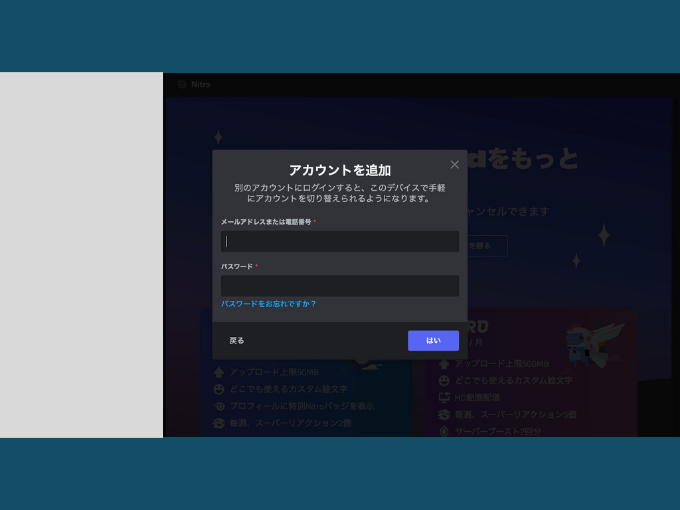Click the アカウントを追加 dialog title

pos(340,170)
